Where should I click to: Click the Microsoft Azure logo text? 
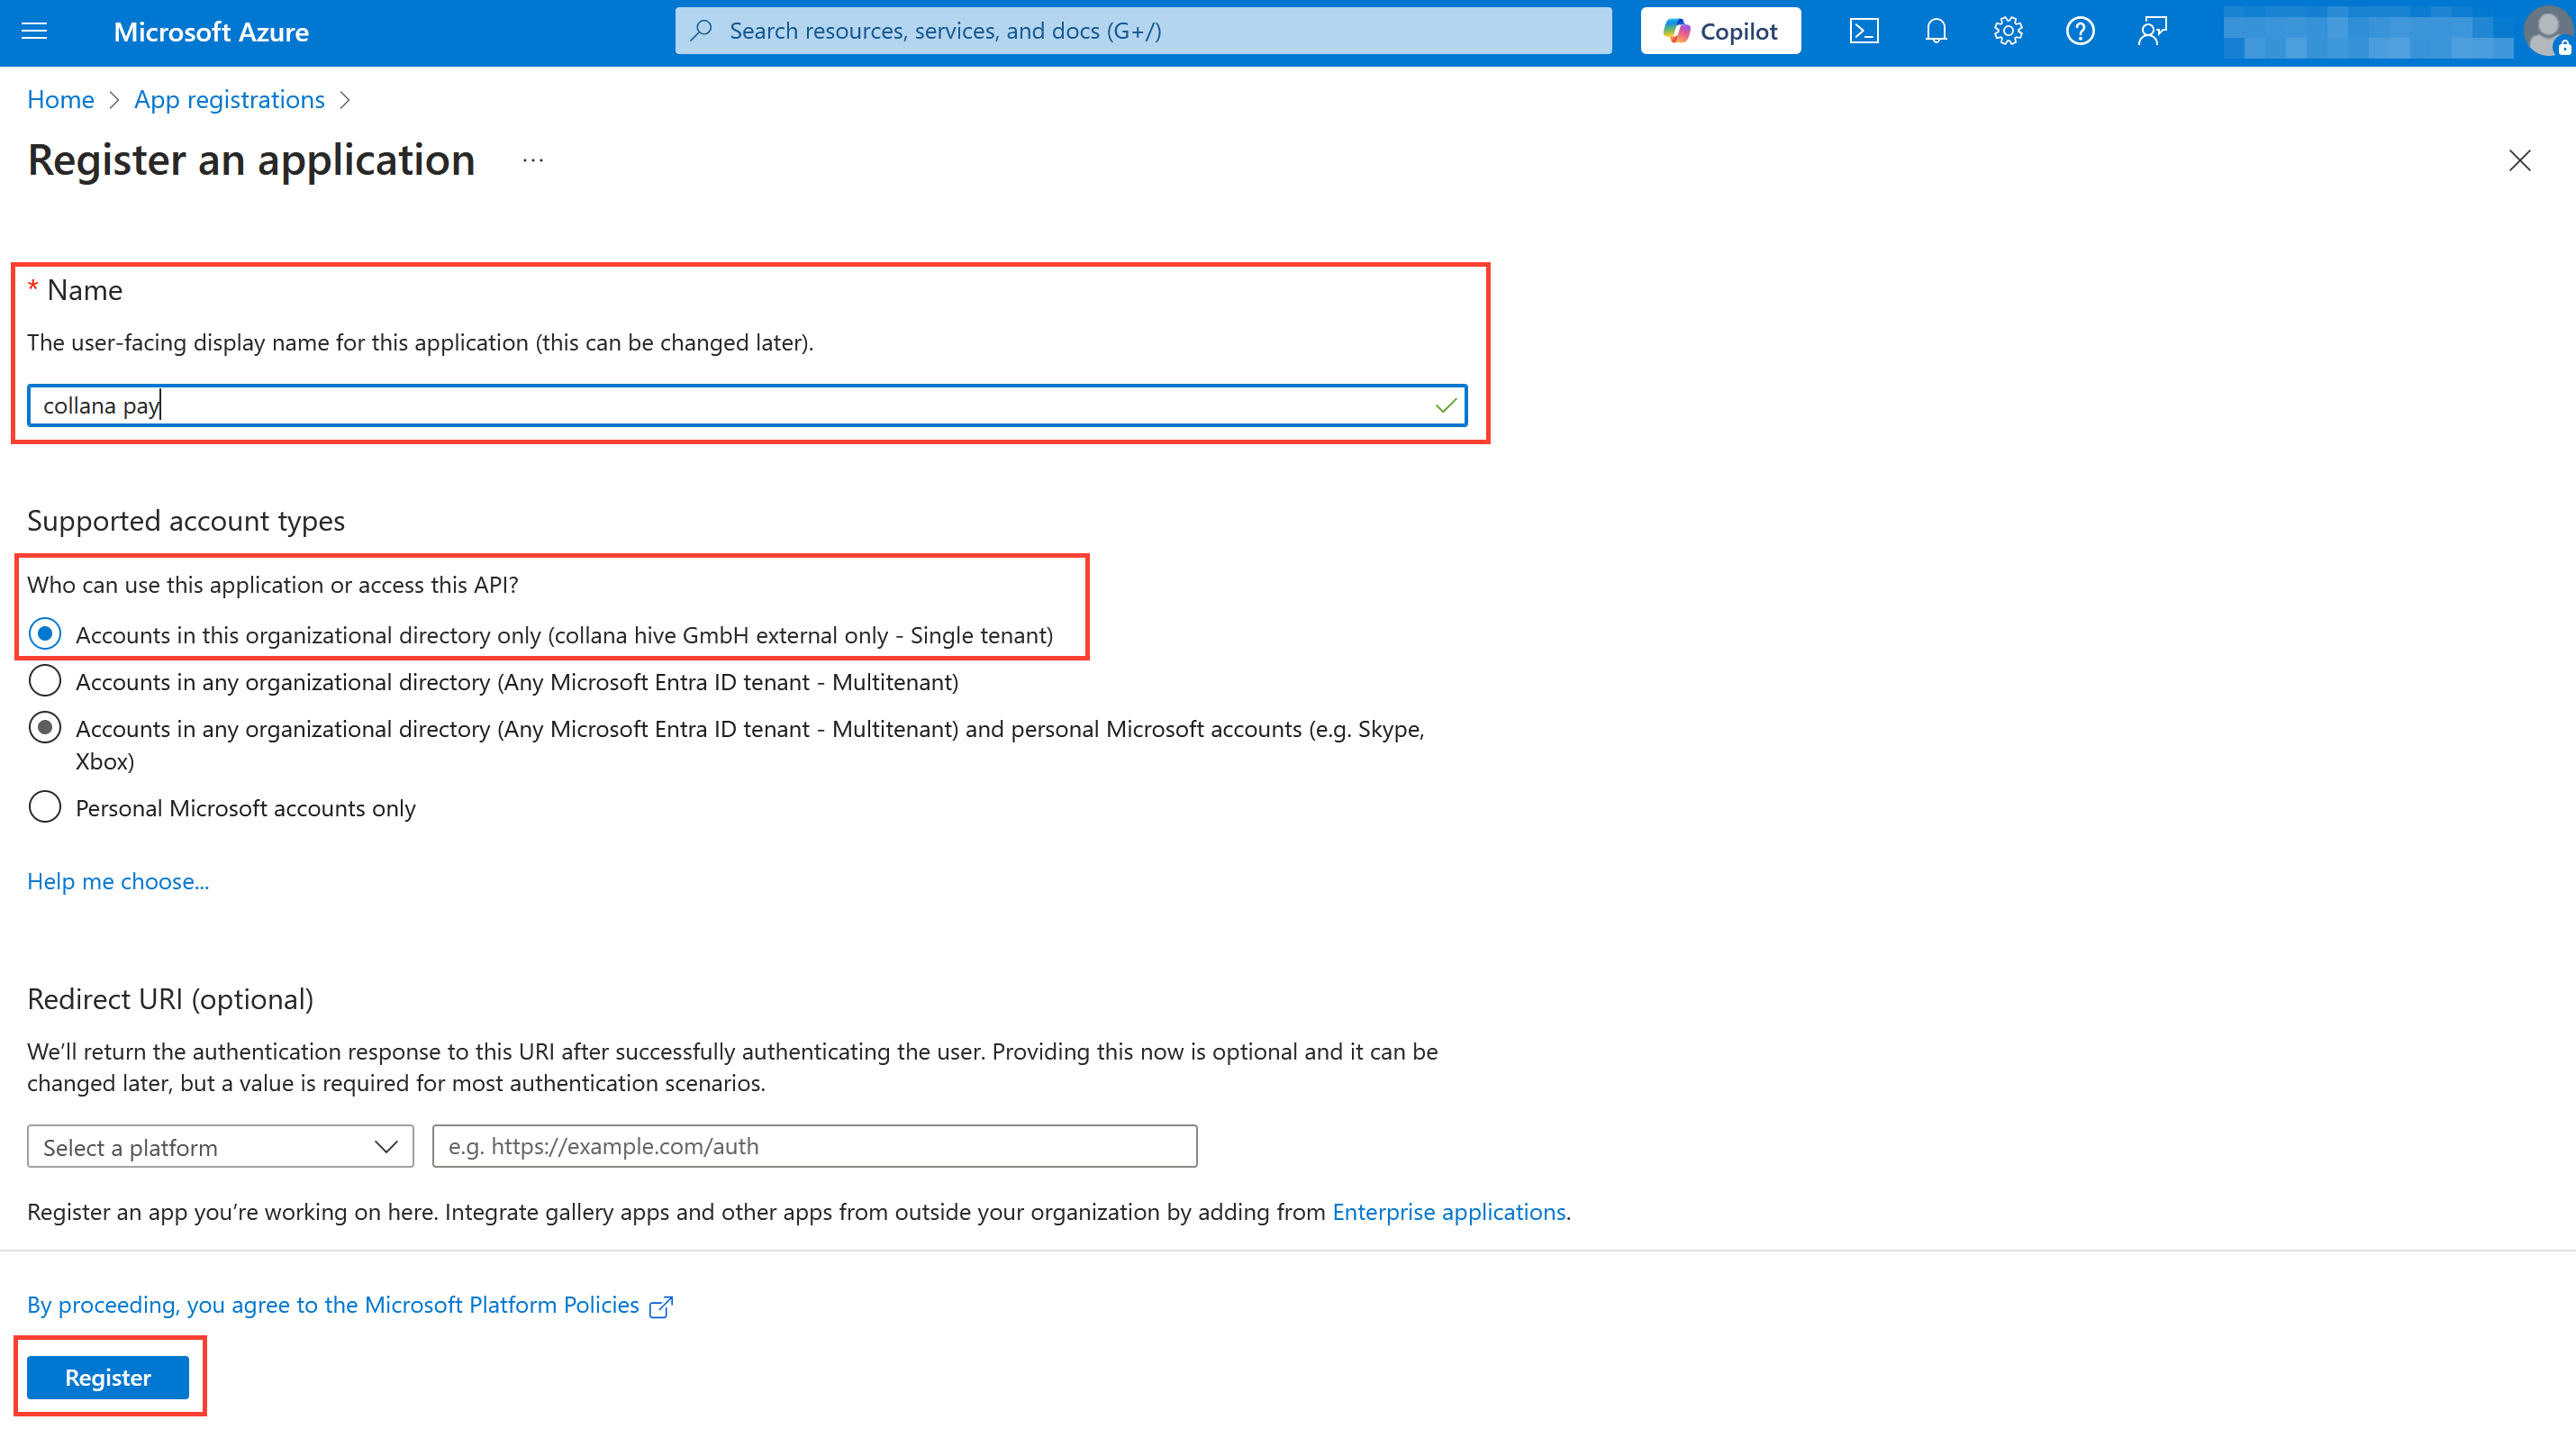pyautogui.click(x=211, y=32)
